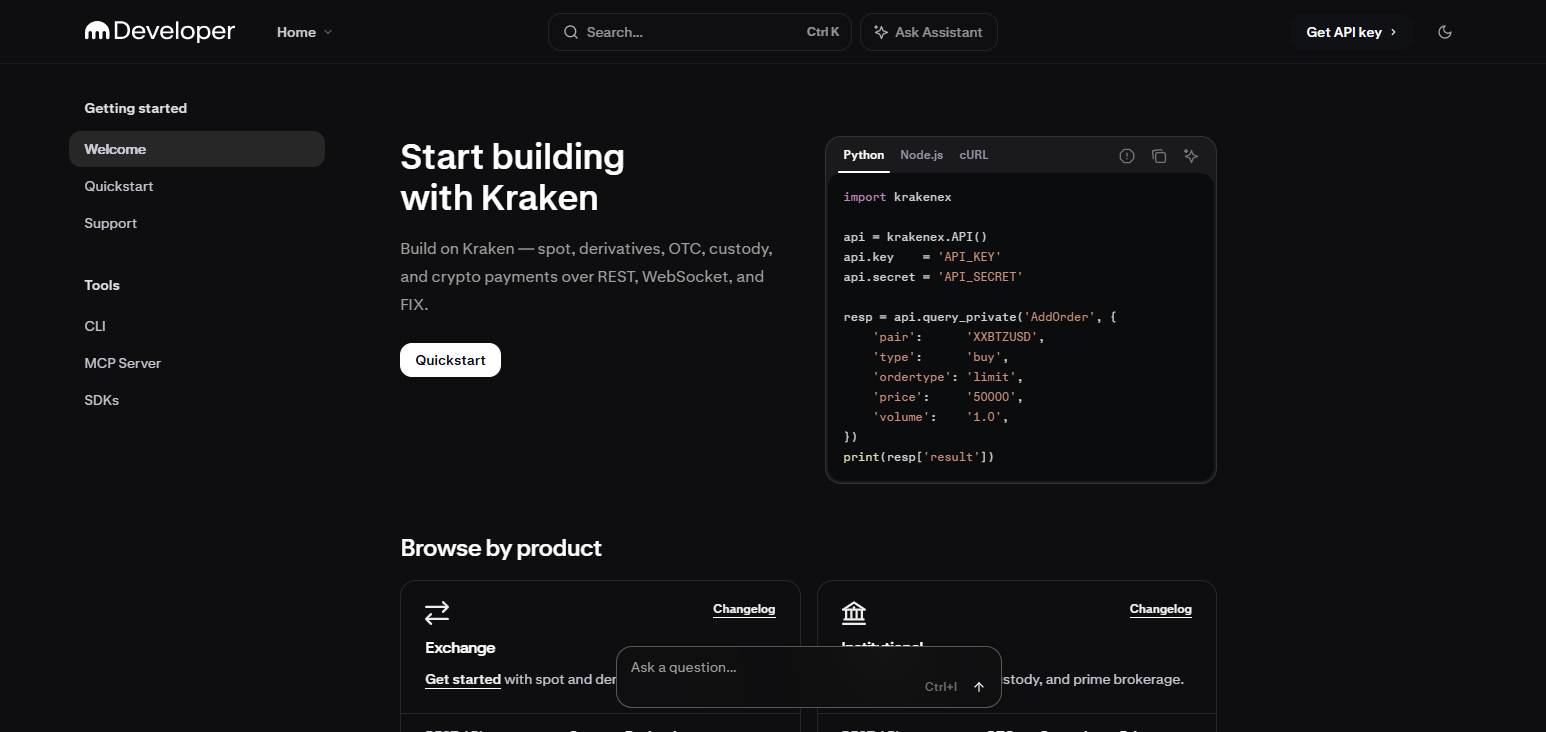Click the white Quickstart button
This screenshot has height=732, width=1546.
(450, 360)
